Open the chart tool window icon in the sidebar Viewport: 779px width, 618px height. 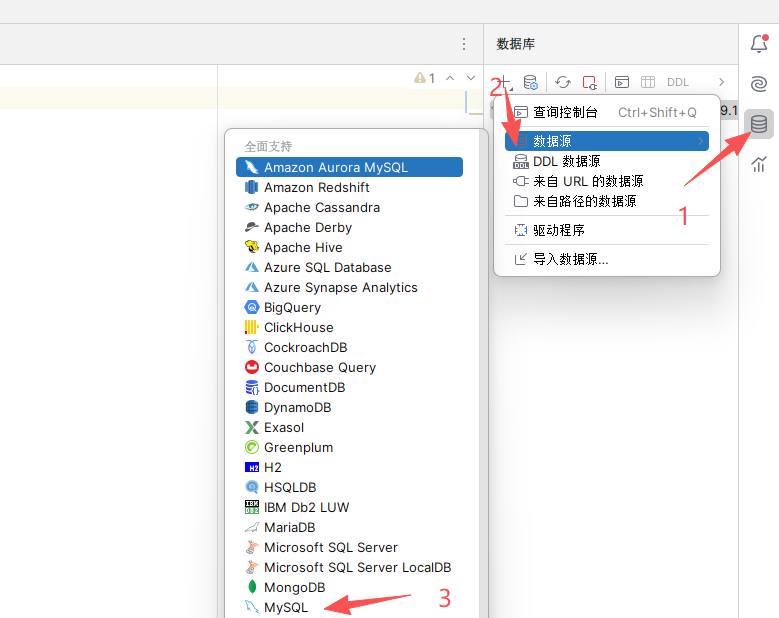tap(759, 164)
